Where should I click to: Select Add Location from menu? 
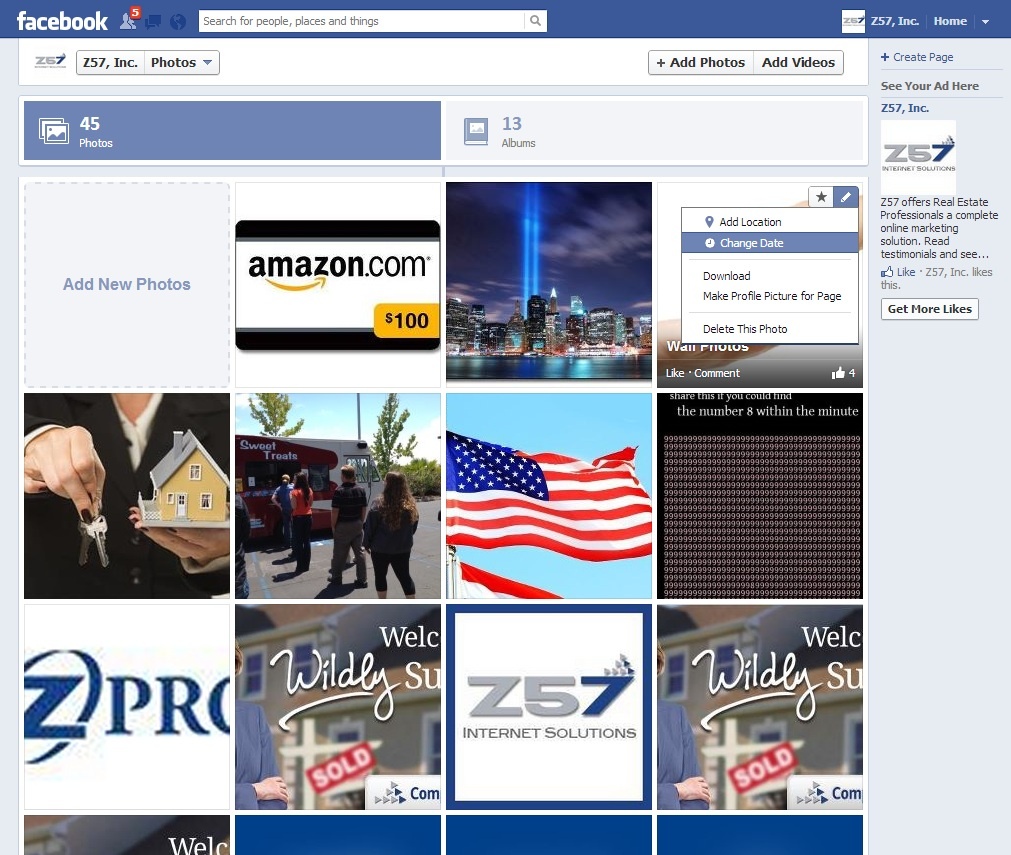pos(770,222)
